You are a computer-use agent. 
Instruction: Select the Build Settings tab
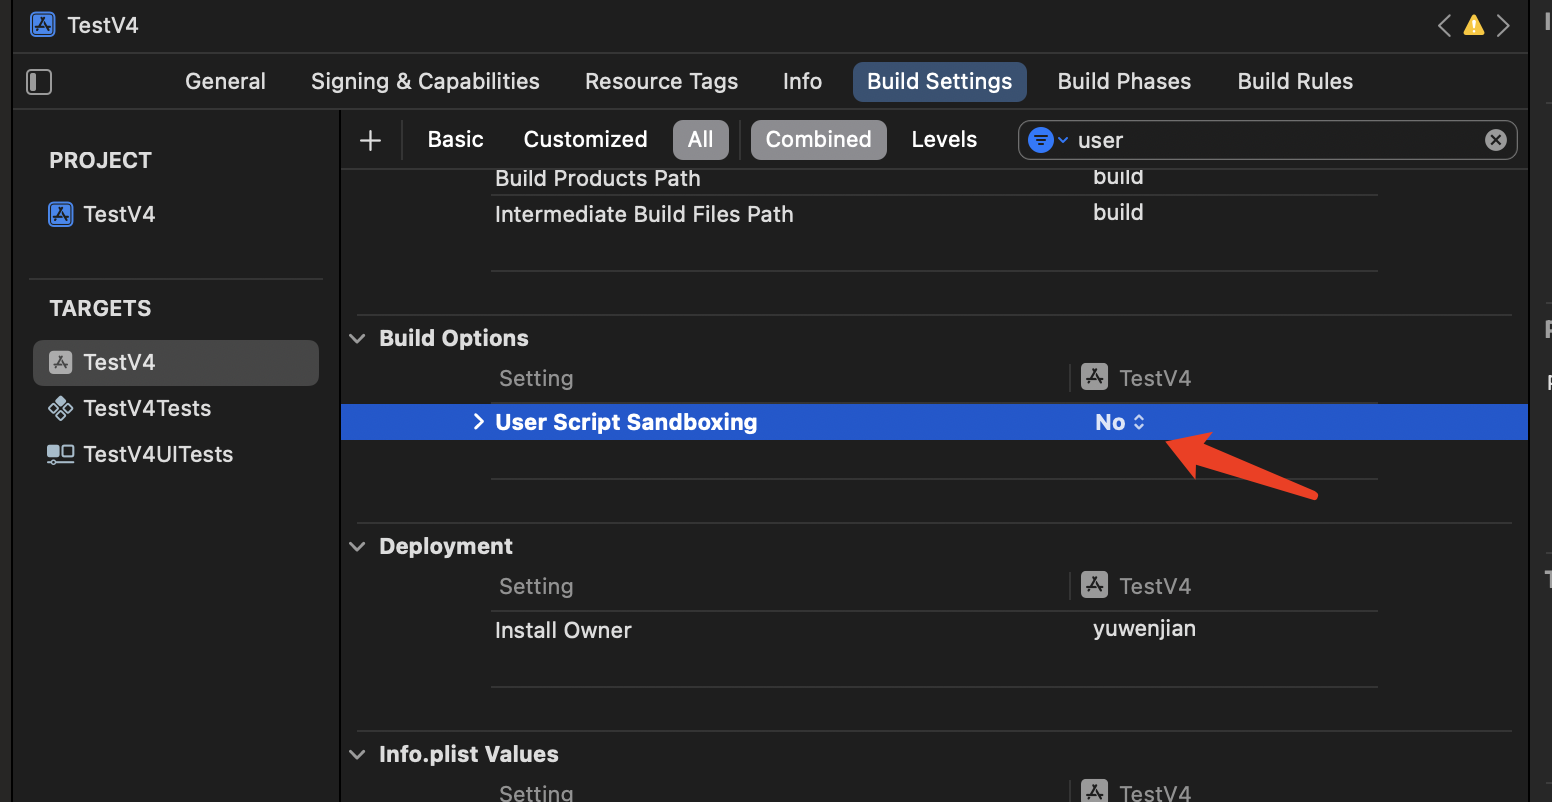939,82
